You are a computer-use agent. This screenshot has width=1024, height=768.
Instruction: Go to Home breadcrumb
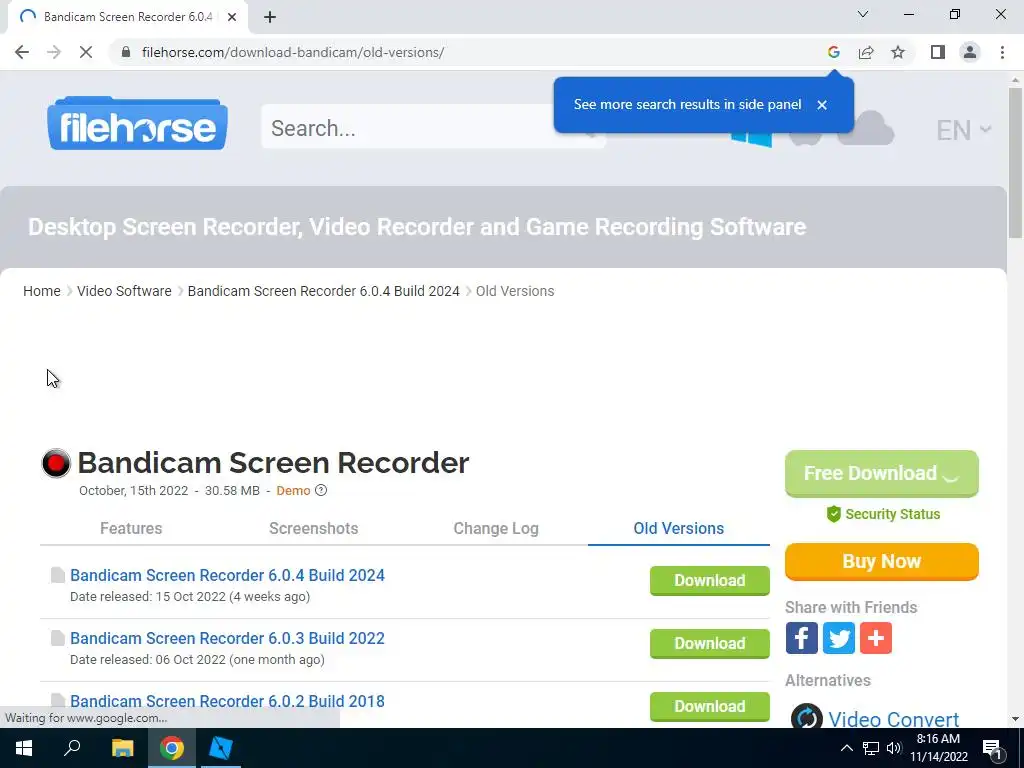click(42, 291)
